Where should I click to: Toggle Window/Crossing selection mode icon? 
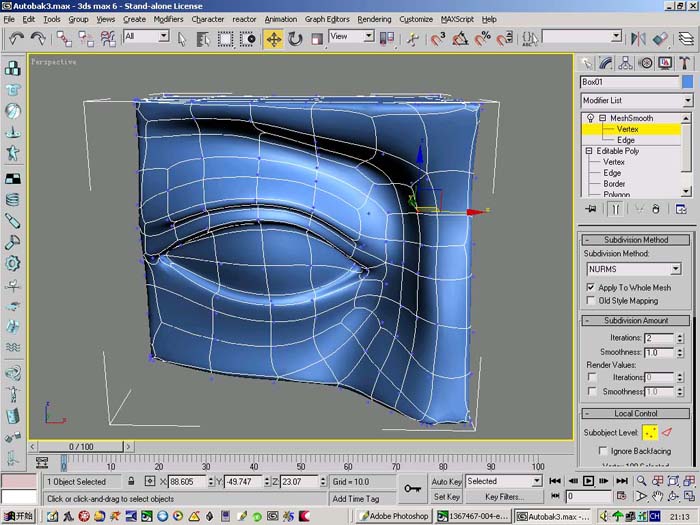click(248, 39)
